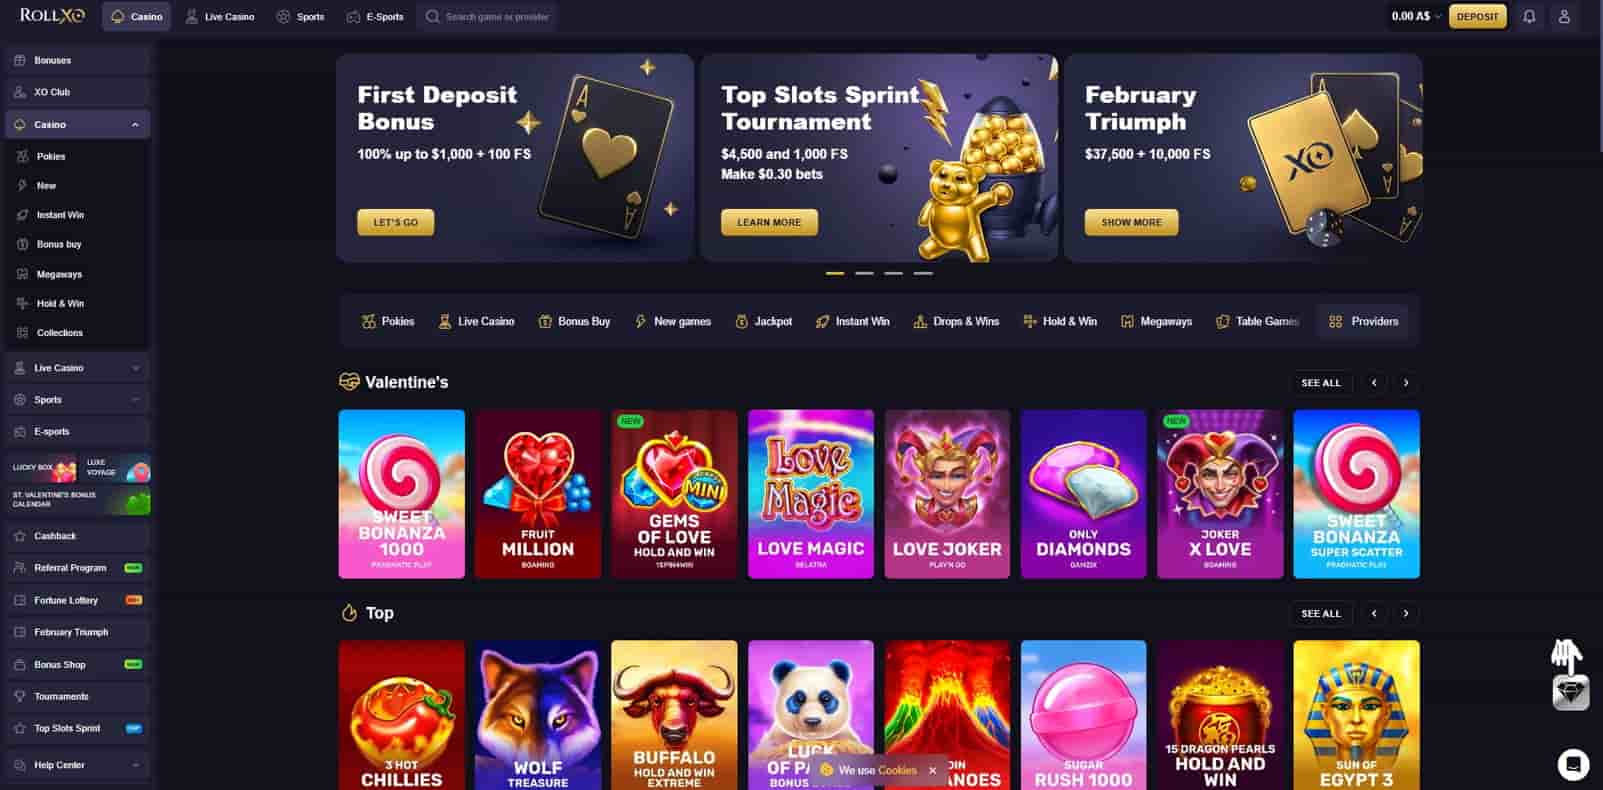Image resolution: width=1603 pixels, height=790 pixels.
Task: Open the balance currency dropdown
Action: click(1438, 17)
